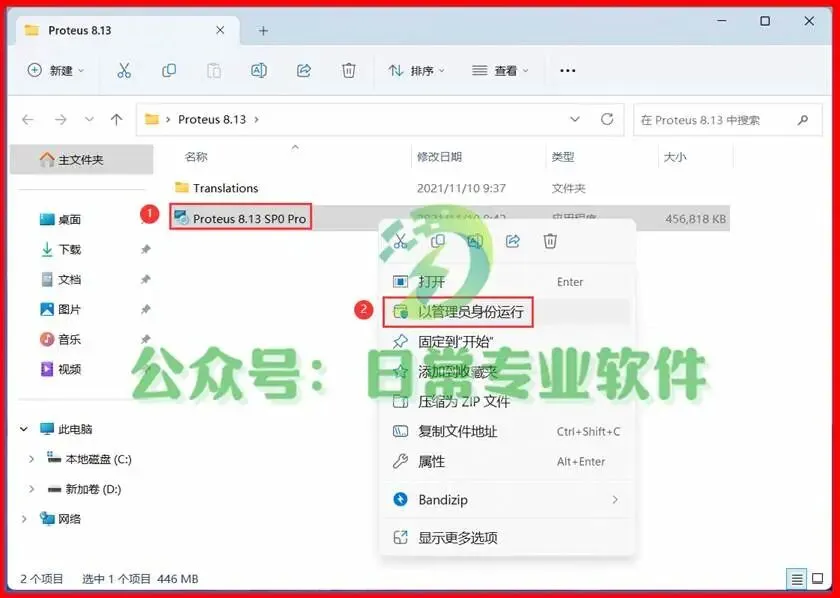Select 新加卷 (D:) drive
The width and height of the screenshot is (840, 598).
[x=84, y=489]
